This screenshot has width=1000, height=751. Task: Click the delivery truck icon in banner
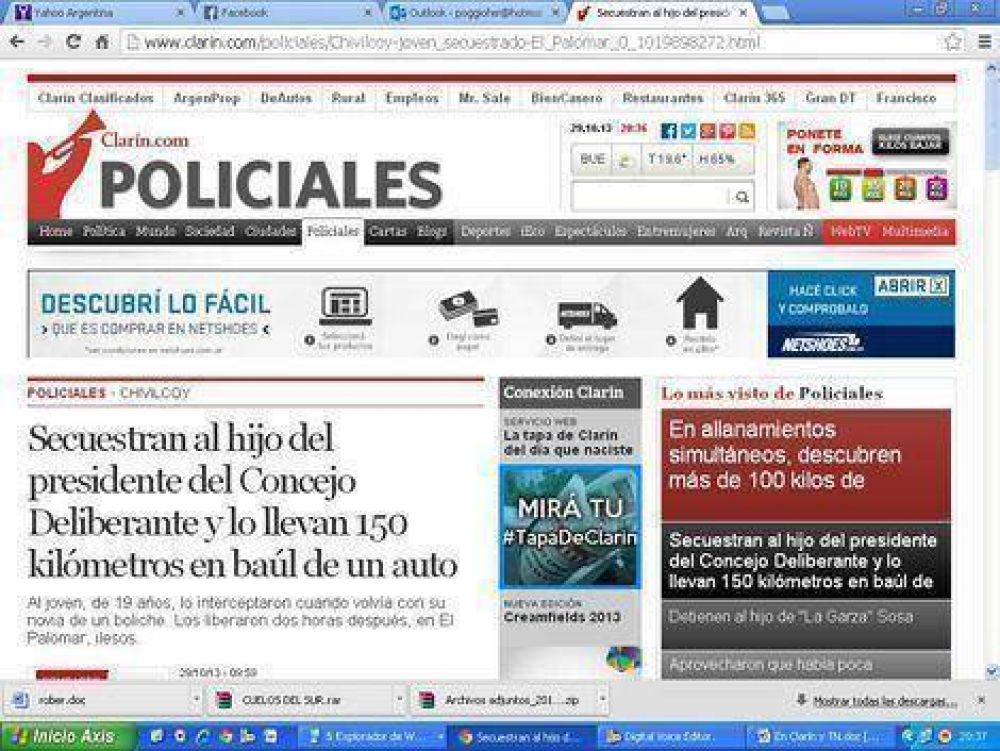[586, 315]
